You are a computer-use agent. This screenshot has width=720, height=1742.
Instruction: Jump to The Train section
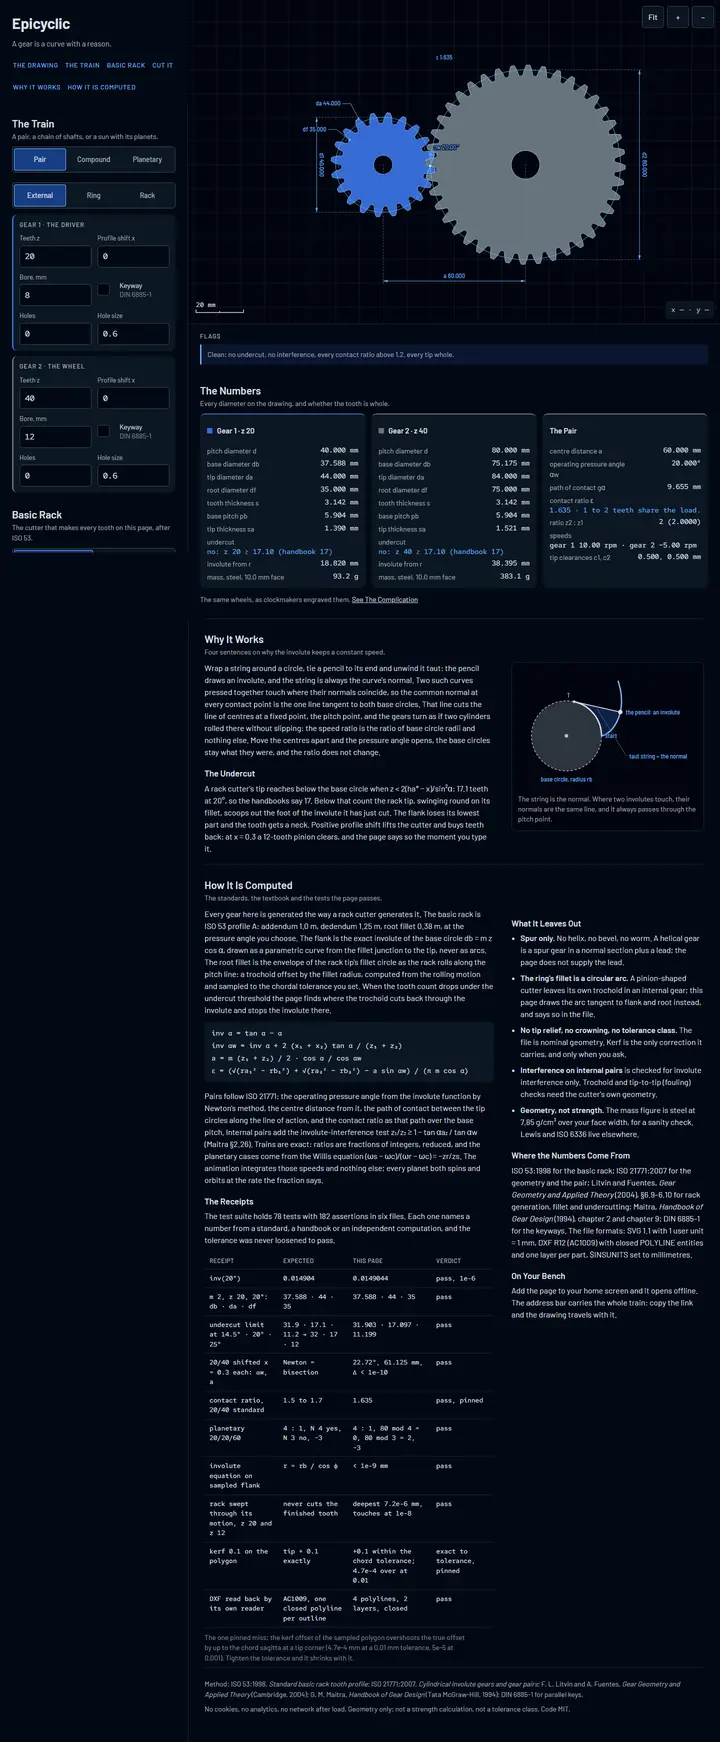point(82,65)
